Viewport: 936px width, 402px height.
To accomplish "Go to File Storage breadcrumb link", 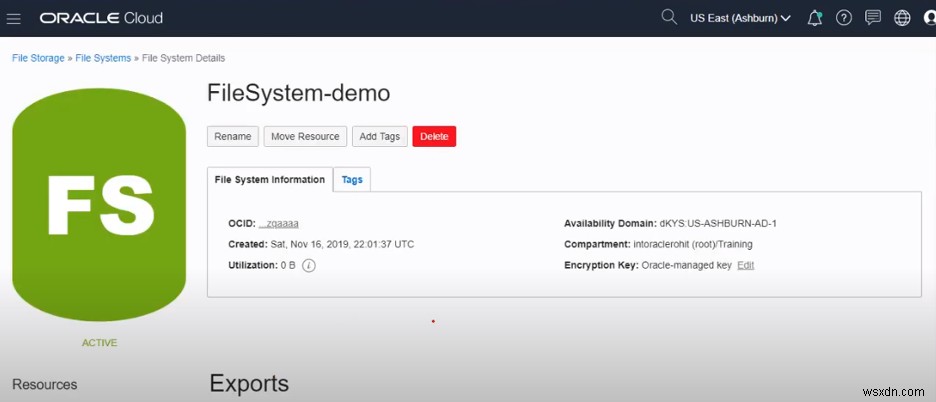I will [x=38, y=58].
